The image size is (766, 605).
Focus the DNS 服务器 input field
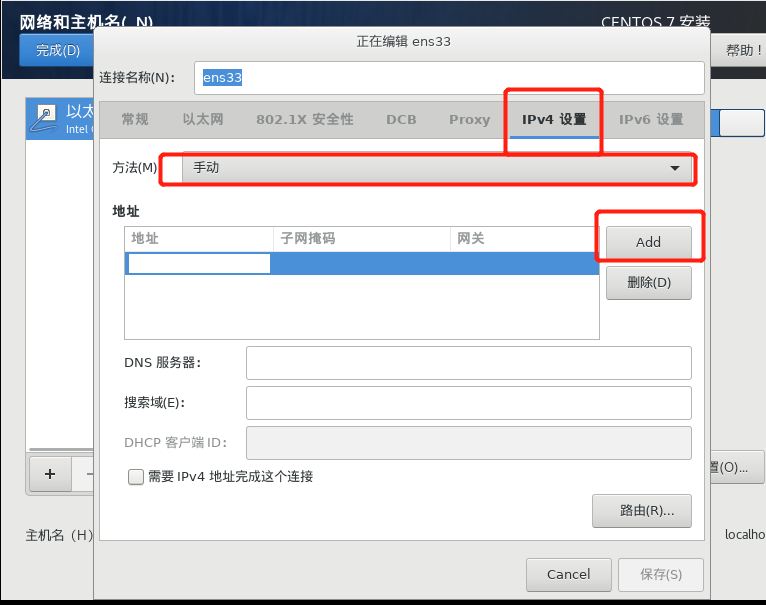tap(468, 363)
